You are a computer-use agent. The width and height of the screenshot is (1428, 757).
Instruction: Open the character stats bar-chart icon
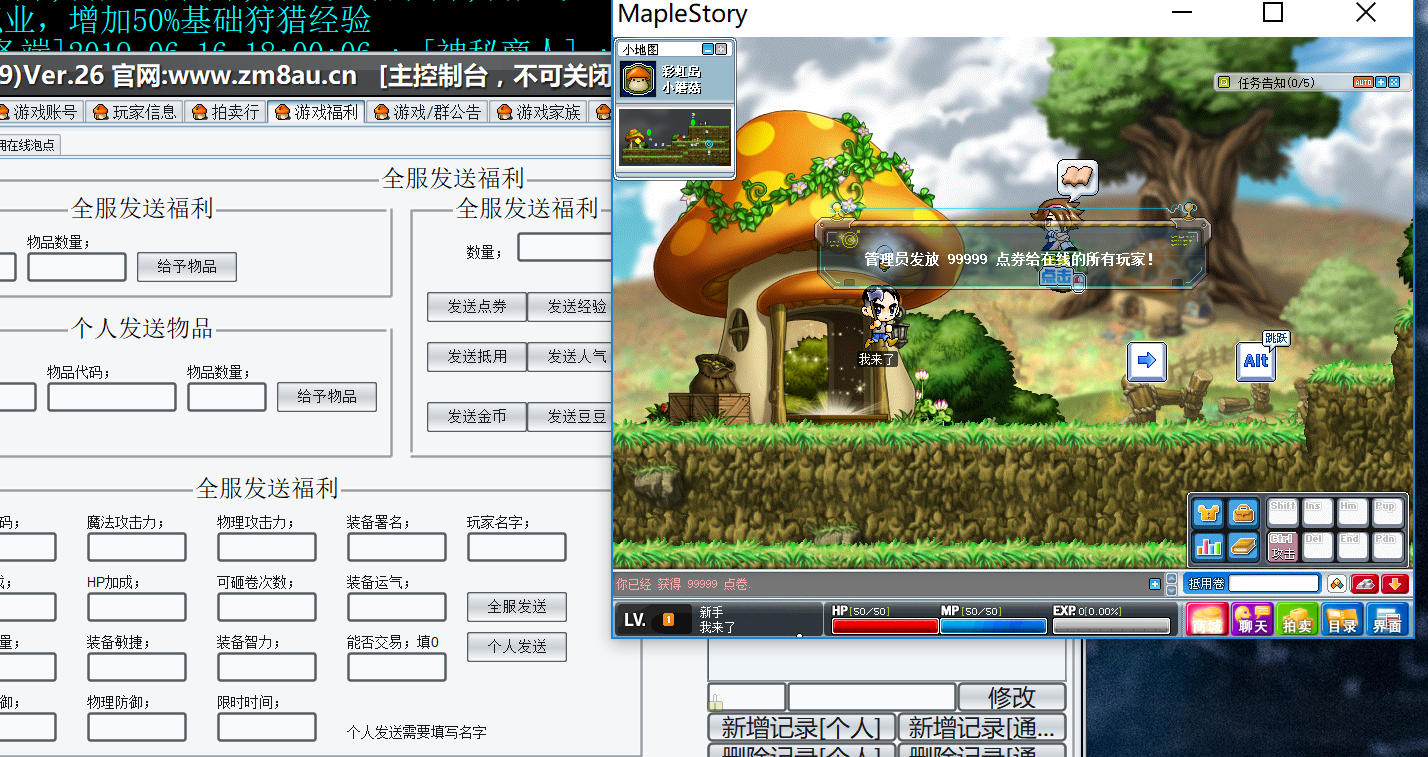1210,546
